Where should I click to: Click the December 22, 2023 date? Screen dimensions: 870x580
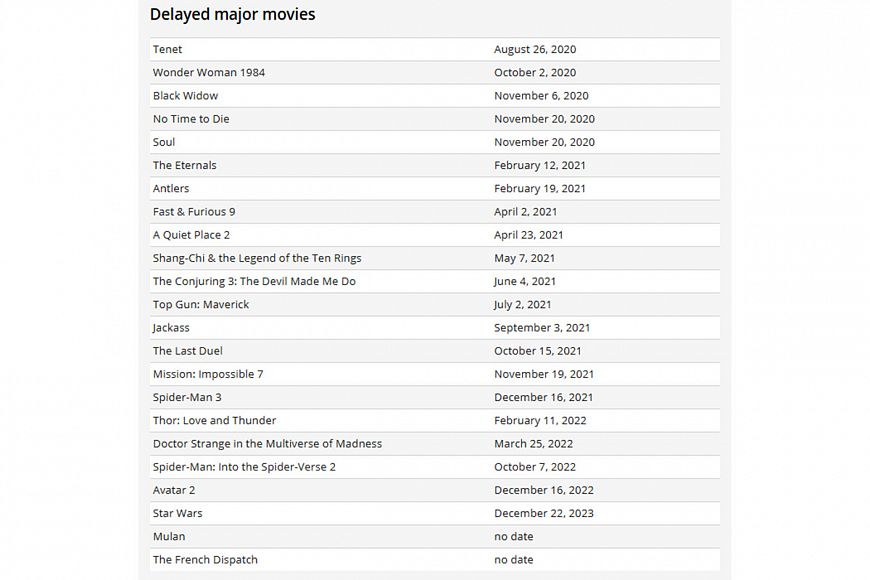543,513
